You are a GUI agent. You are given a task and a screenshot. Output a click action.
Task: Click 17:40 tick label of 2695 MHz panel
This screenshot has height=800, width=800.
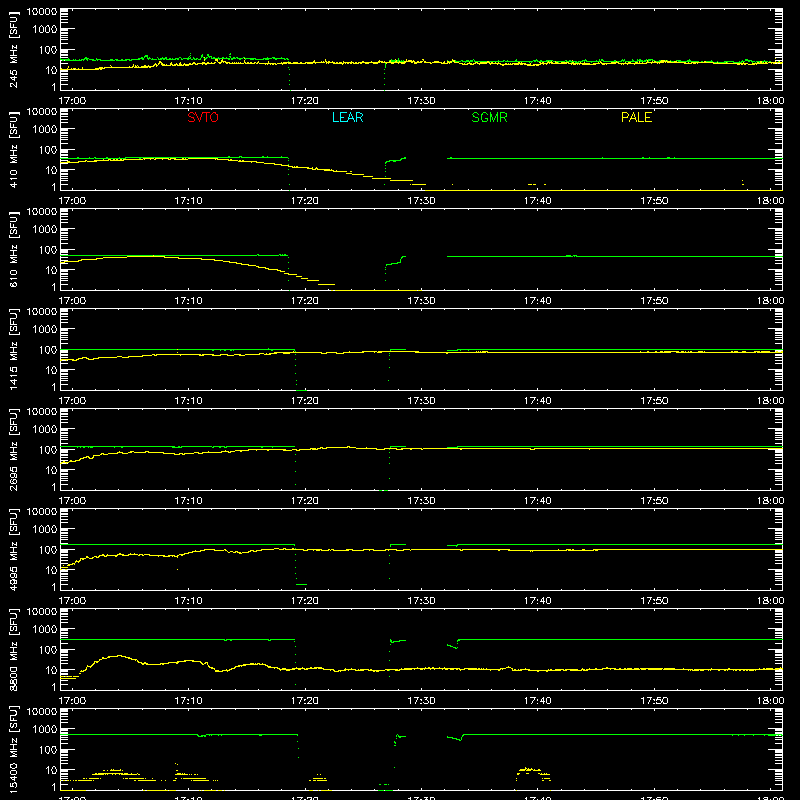[538, 501]
